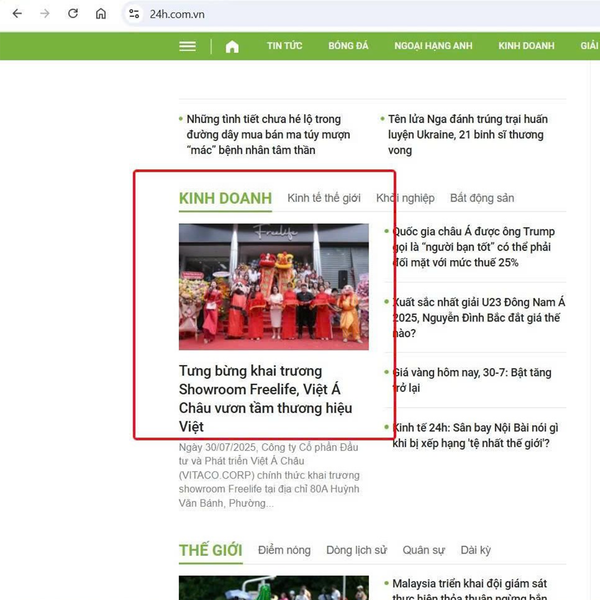Open article Xuất sắc nhất giải U23 Đông Nam Á

pyautogui.click(x=479, y=318)
